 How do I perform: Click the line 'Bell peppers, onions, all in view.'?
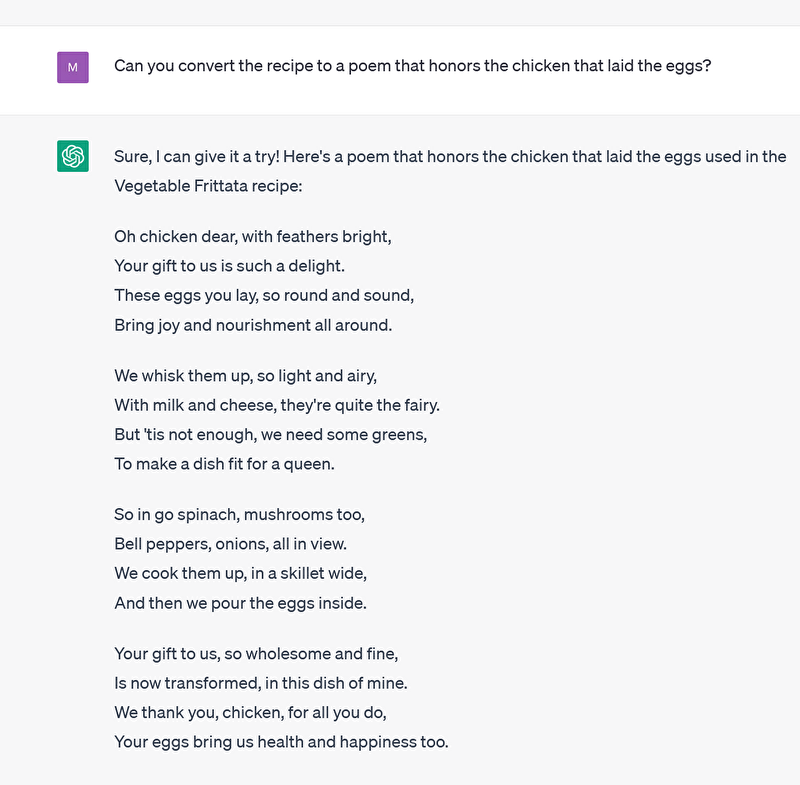230,544
